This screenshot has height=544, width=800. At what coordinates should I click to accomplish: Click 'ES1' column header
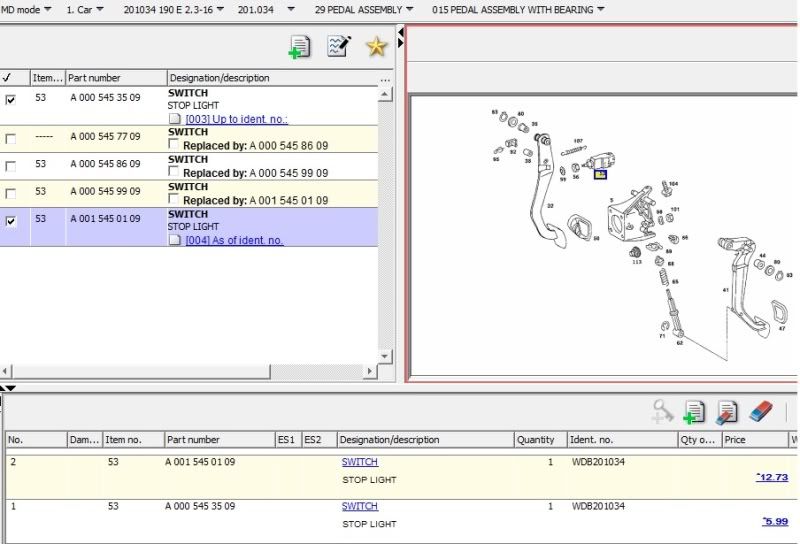288,439
